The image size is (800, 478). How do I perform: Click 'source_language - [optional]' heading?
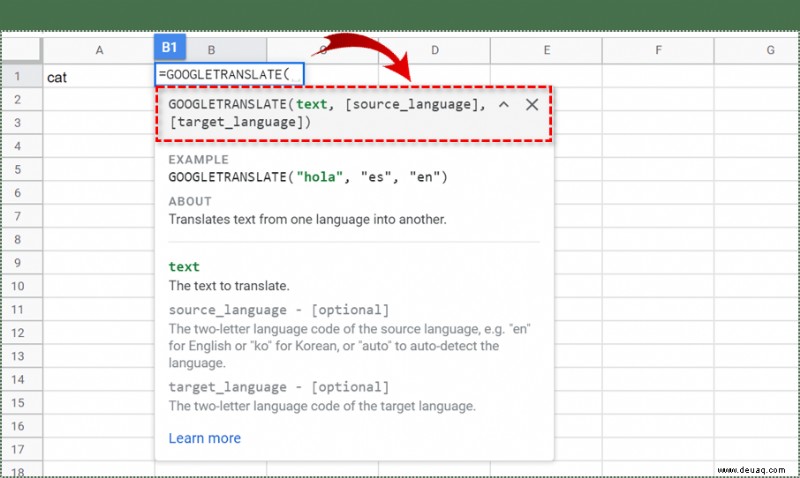tap(279, 310)
